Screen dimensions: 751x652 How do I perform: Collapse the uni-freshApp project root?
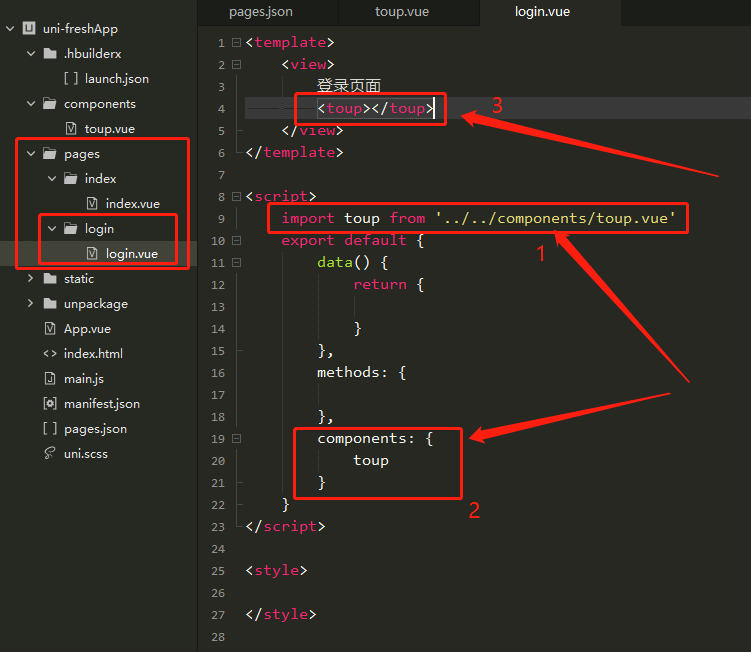coord(10,29)
